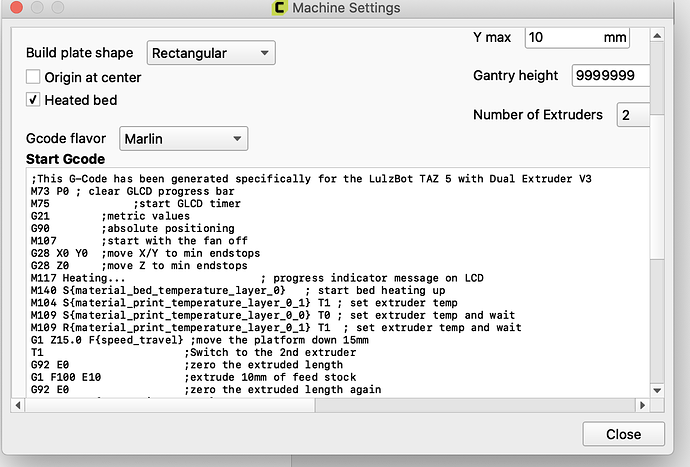Open the Gcode flavor Marlin dropdown
This screenshot has width=690, height=467.
coord(184,139)
